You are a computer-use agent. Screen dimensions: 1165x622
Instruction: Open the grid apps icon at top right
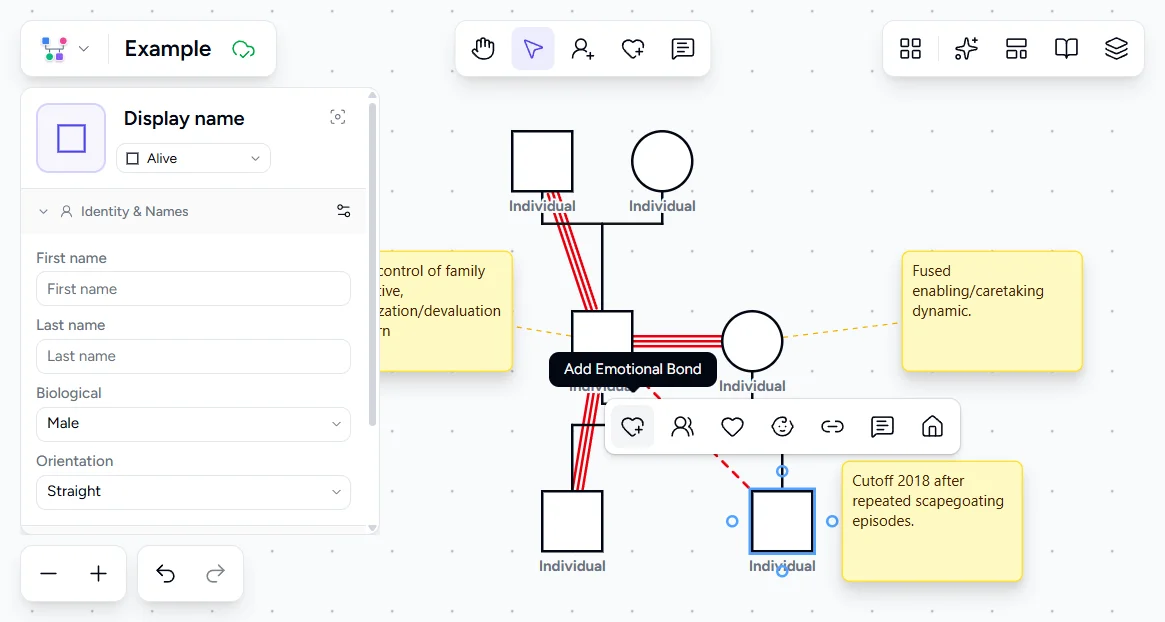point(910,49)
